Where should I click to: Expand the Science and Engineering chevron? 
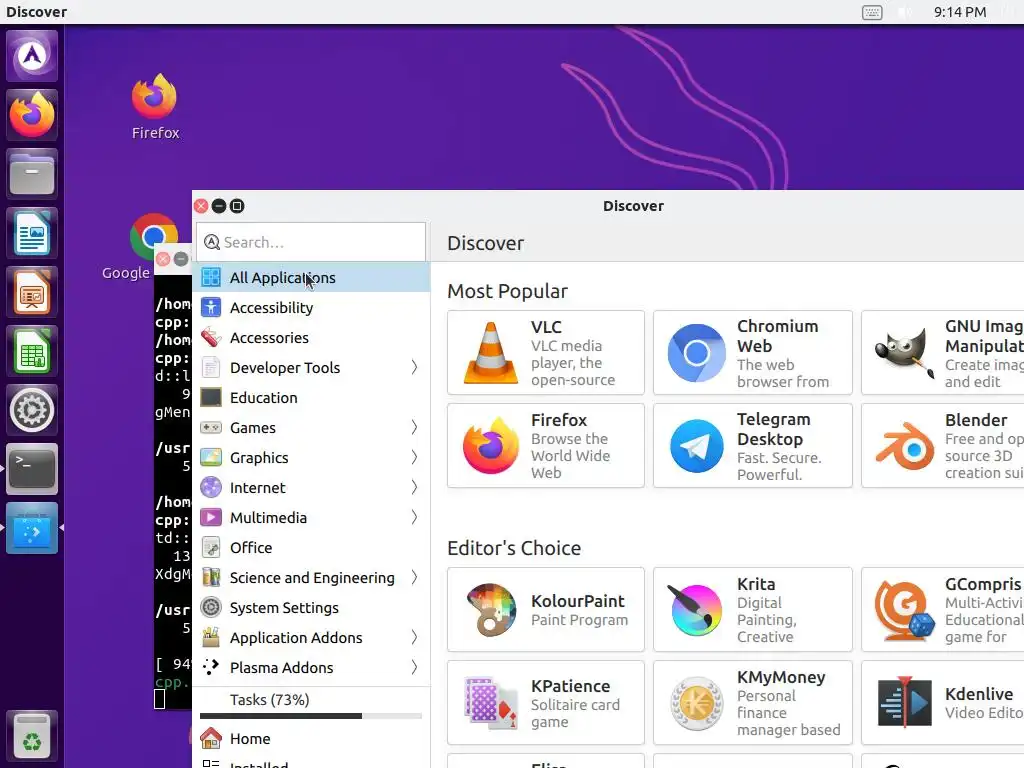click(x=414, y=578)
